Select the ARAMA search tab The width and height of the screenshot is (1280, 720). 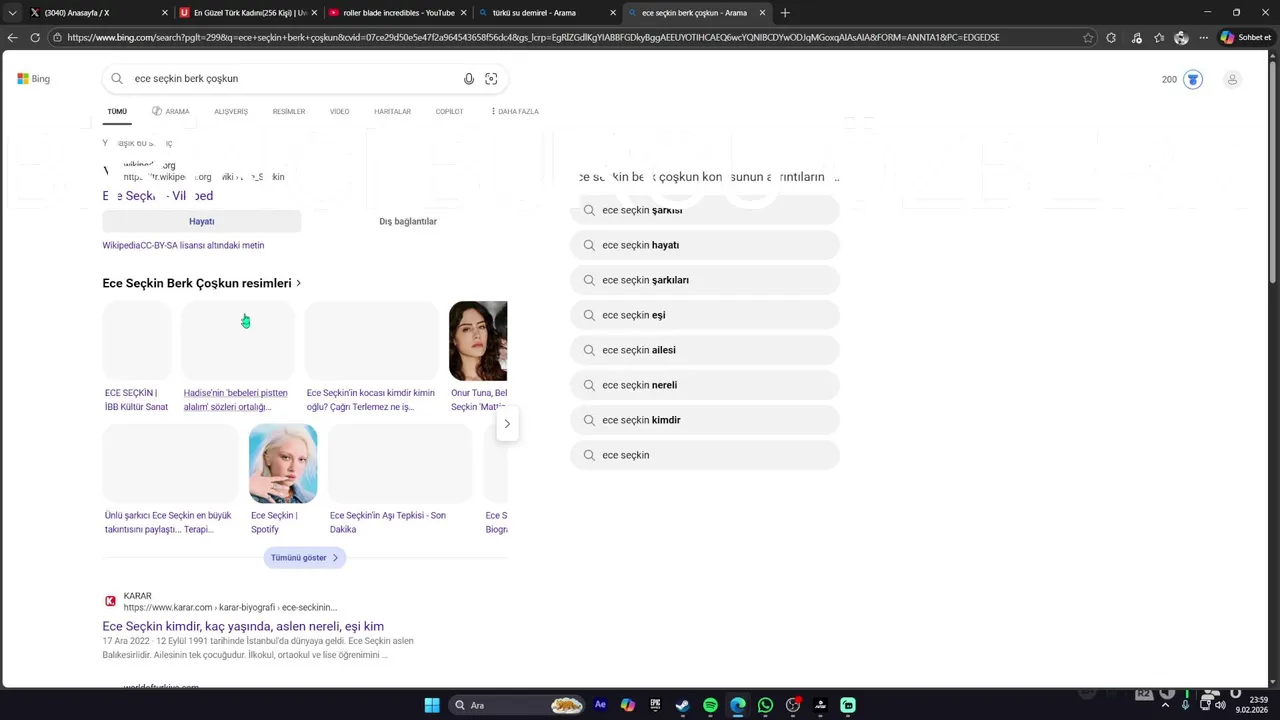171,112
